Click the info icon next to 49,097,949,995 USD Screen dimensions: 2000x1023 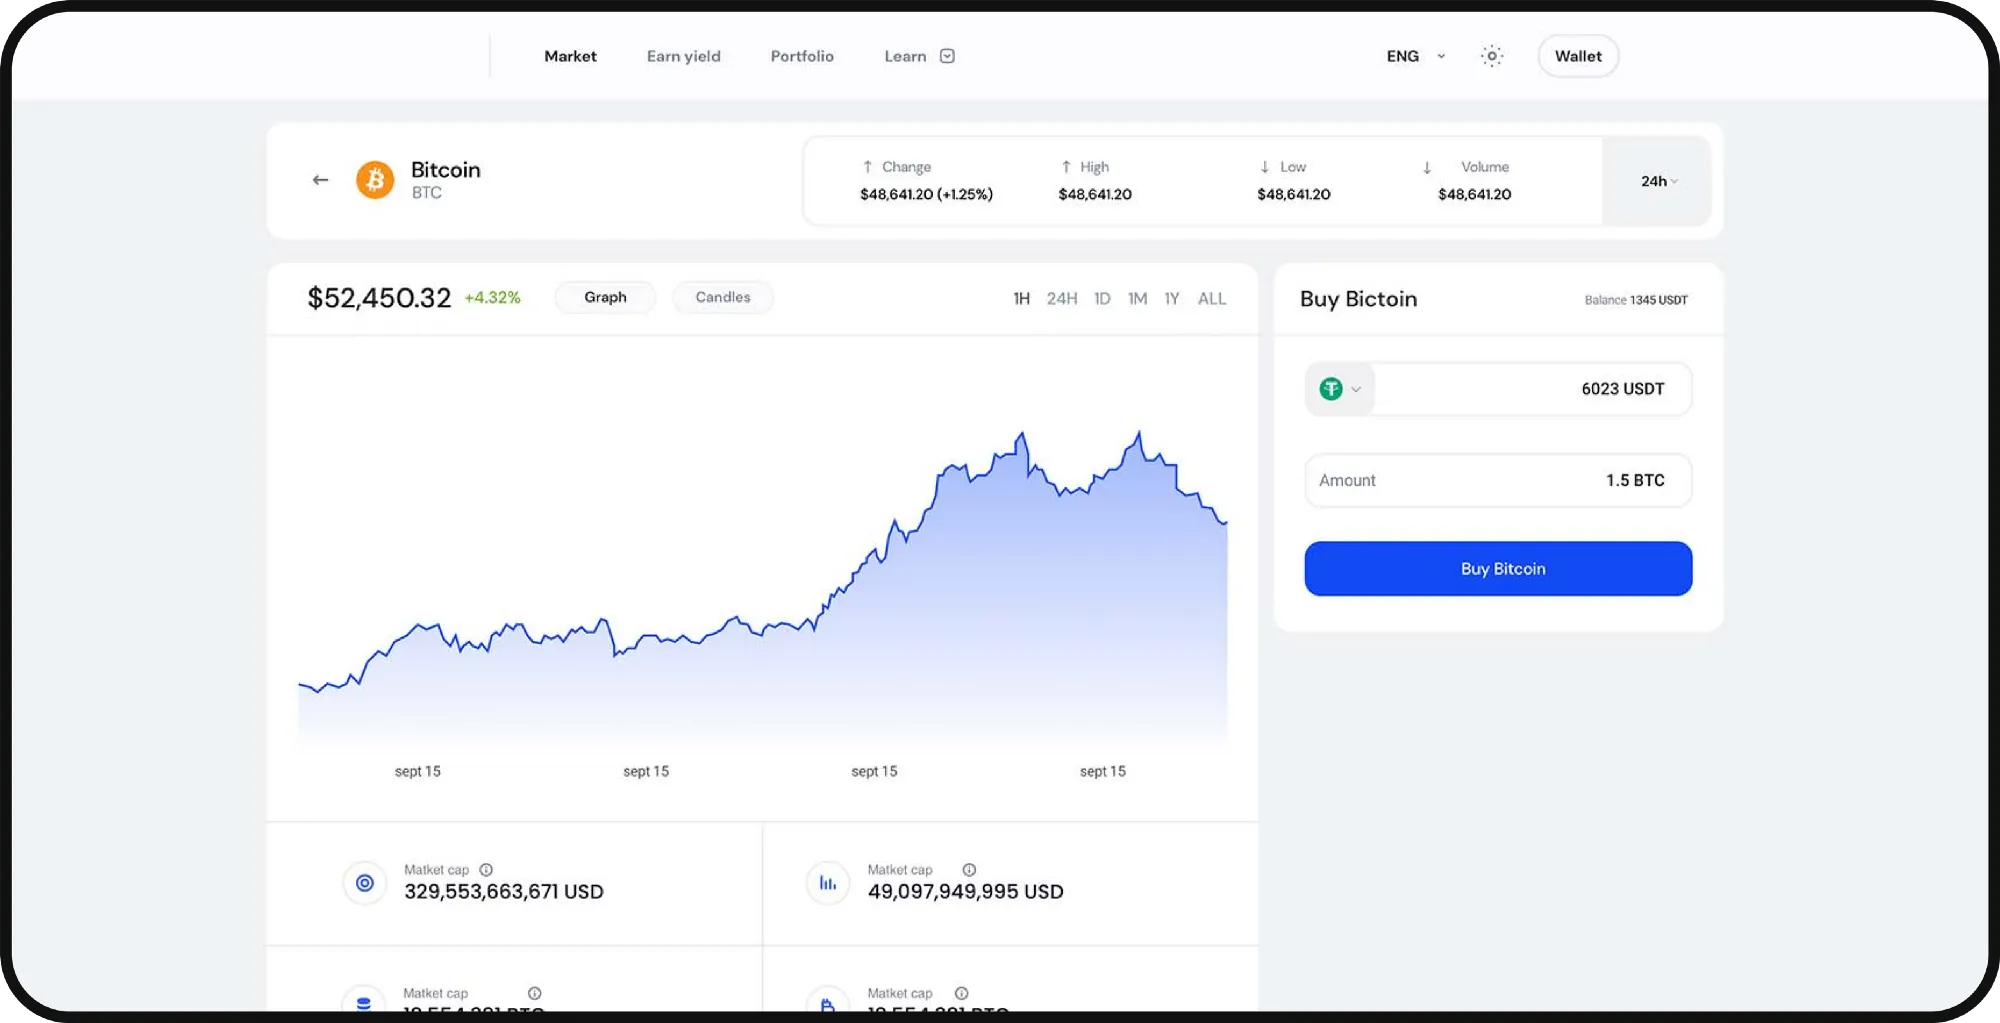(x=969, y=870)
